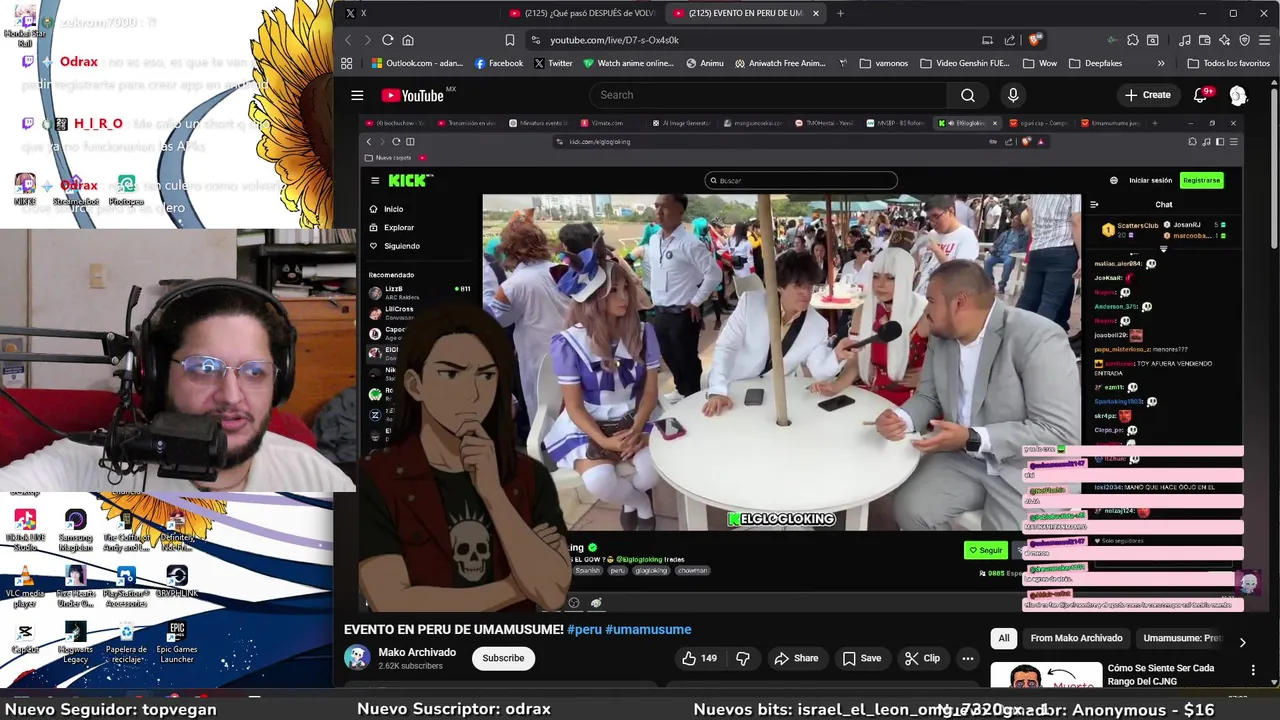Show hidden bookmarks with the chevron
The height and width of the screenshot is (720, 1280).
pyautogui.click(x=1161, y=63)
